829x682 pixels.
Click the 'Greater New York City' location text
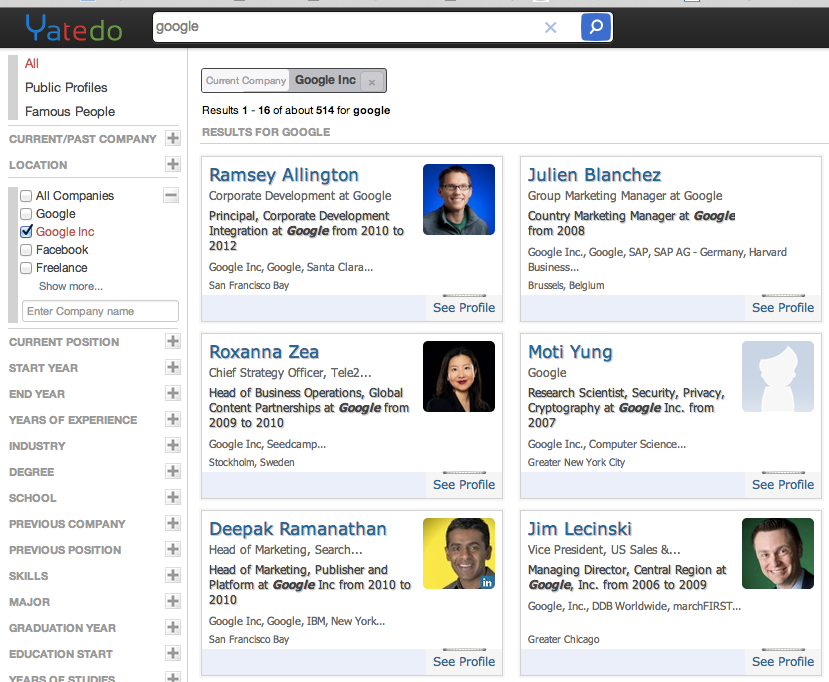coord(576,463)
